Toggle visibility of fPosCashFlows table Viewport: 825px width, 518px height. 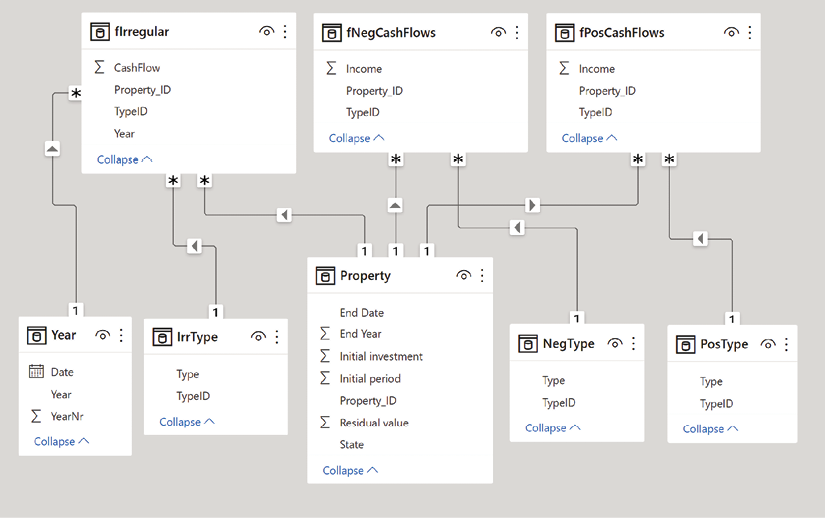coord(731,33)
